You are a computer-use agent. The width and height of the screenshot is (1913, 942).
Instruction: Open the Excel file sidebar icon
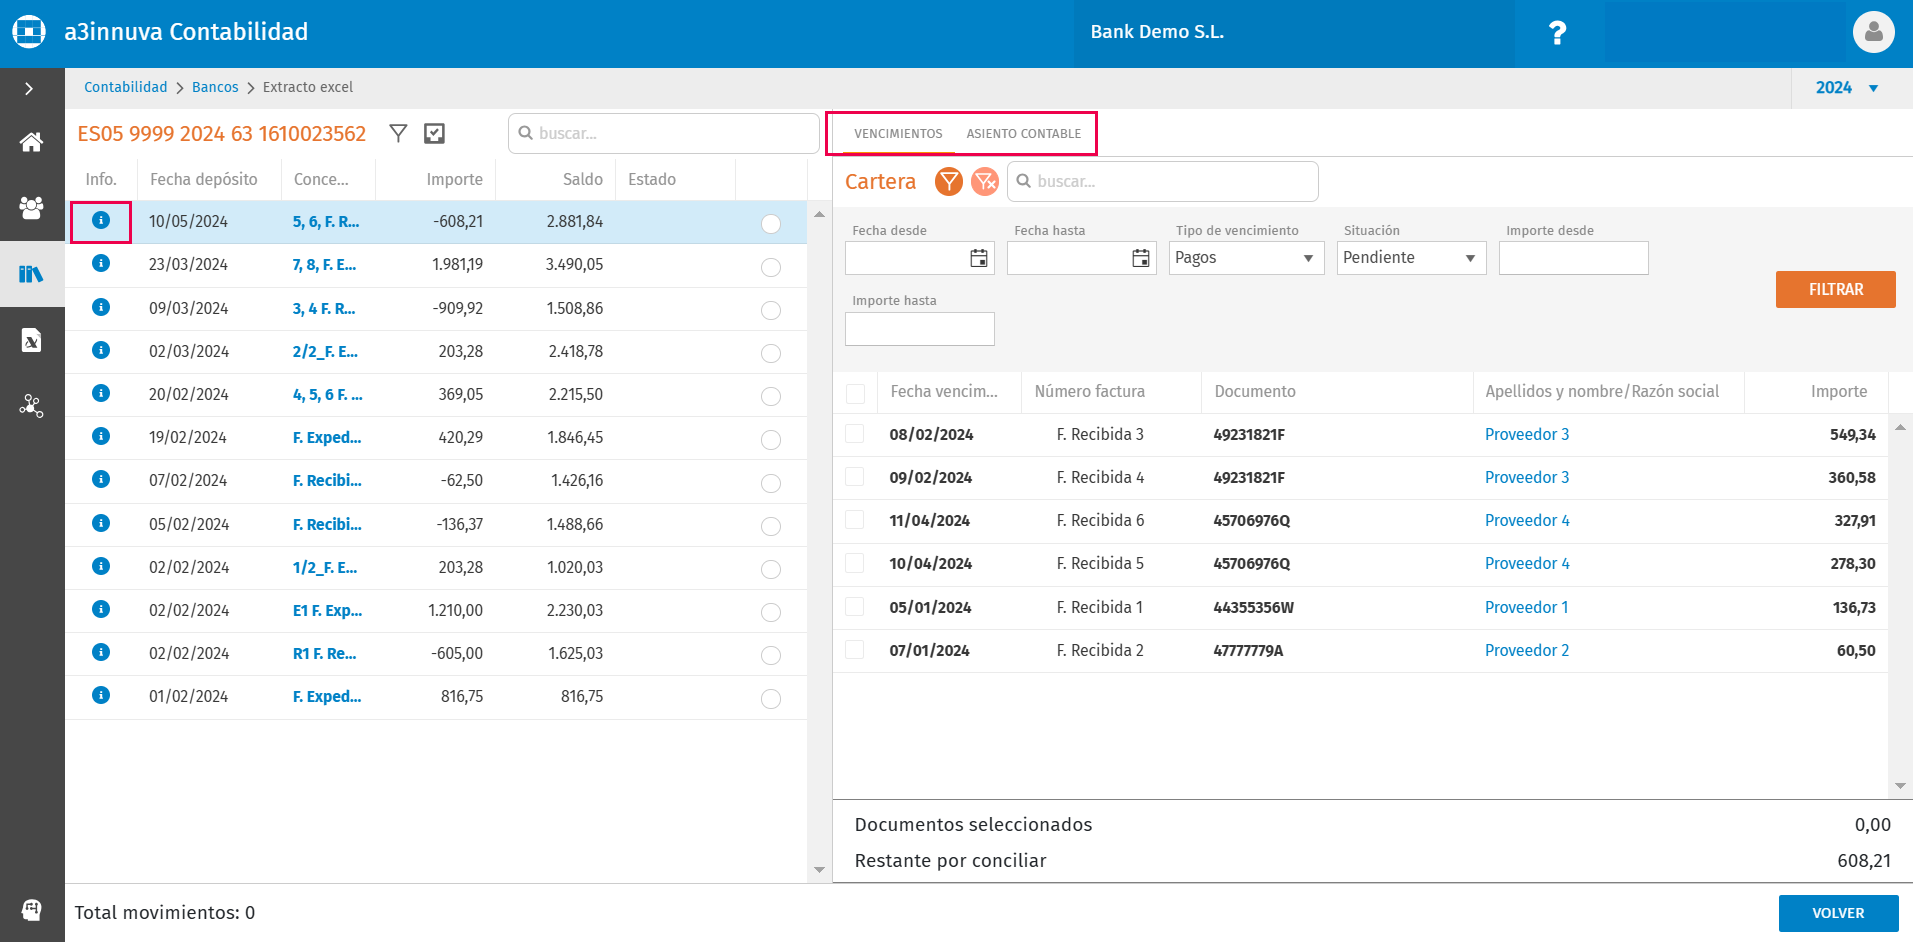[x=31, y=340]
